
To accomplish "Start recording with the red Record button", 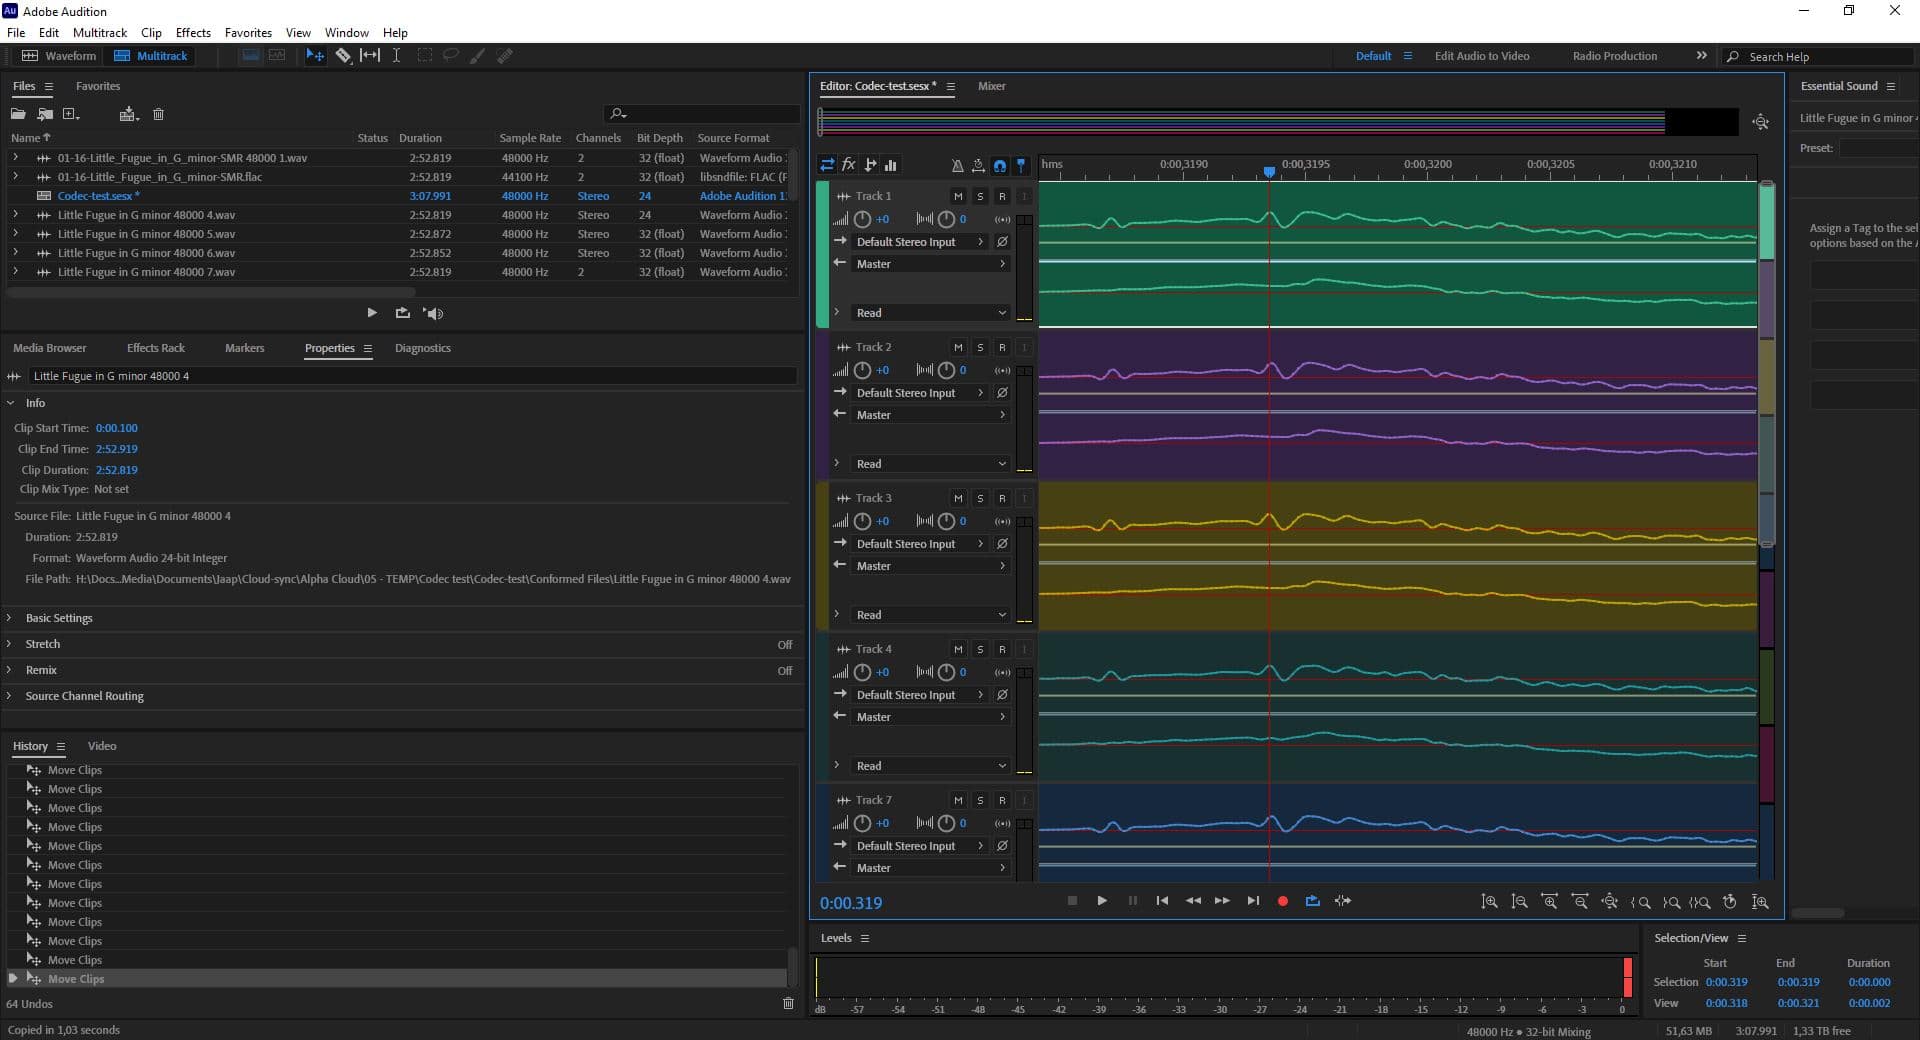I will [1283, 901].
